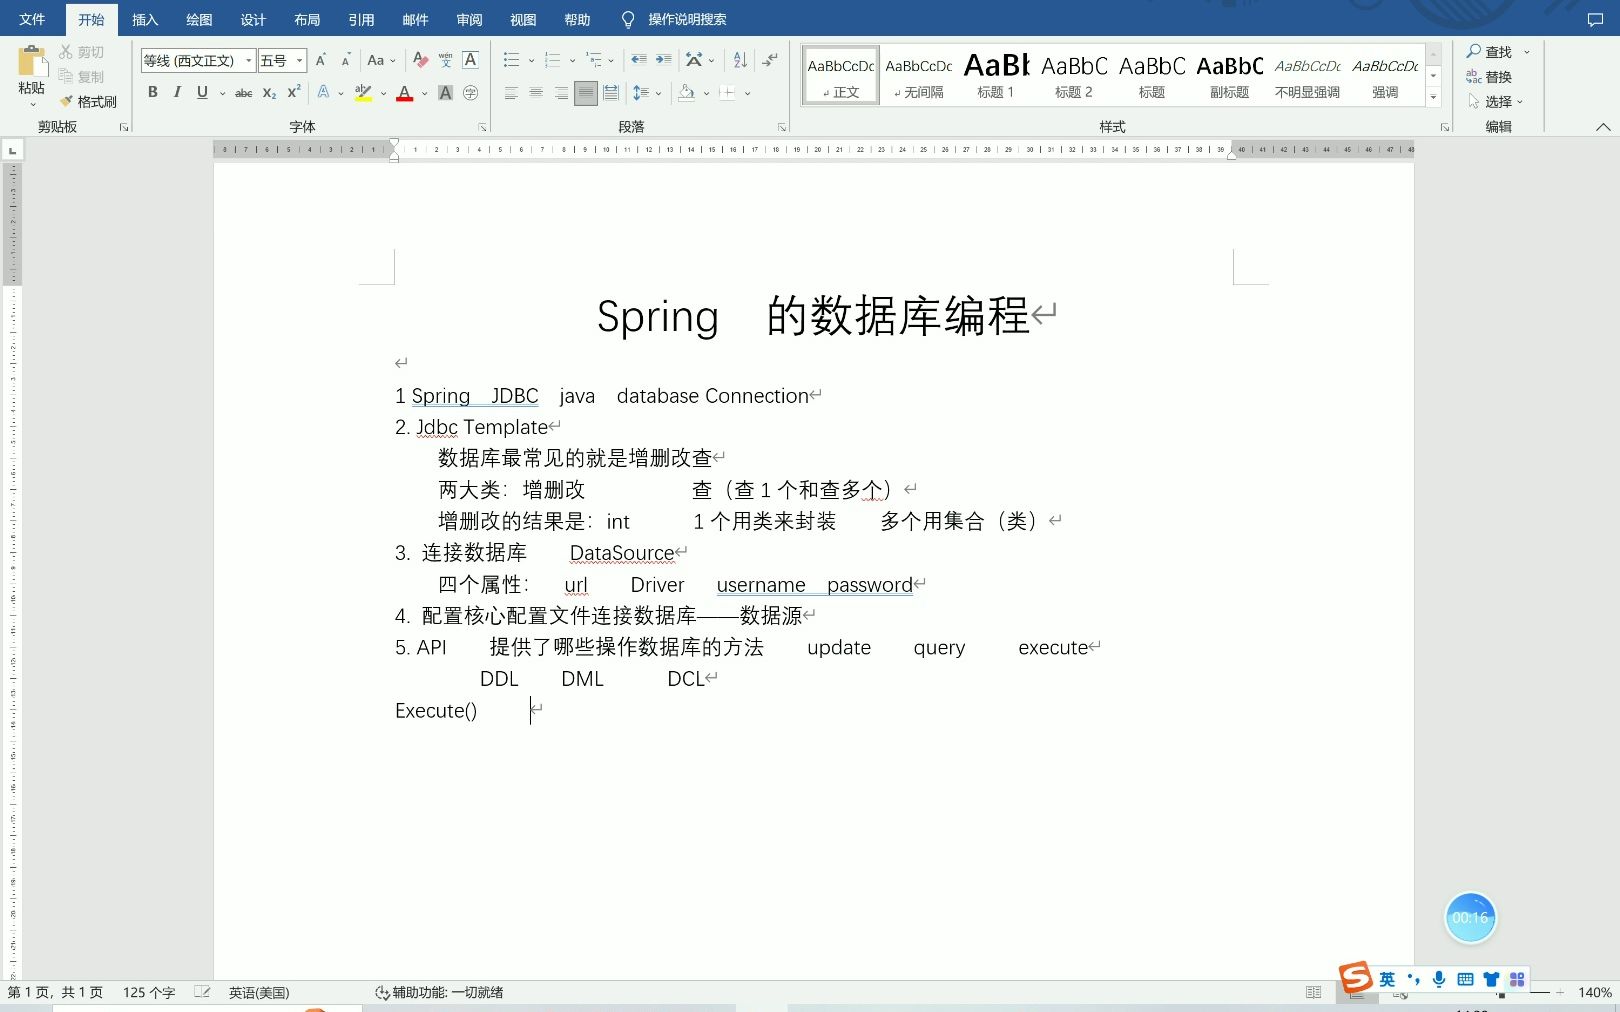1620x1012 pixels.
Task: Click the tab selector at ruler corner
Action: click(x=12, y=150)
